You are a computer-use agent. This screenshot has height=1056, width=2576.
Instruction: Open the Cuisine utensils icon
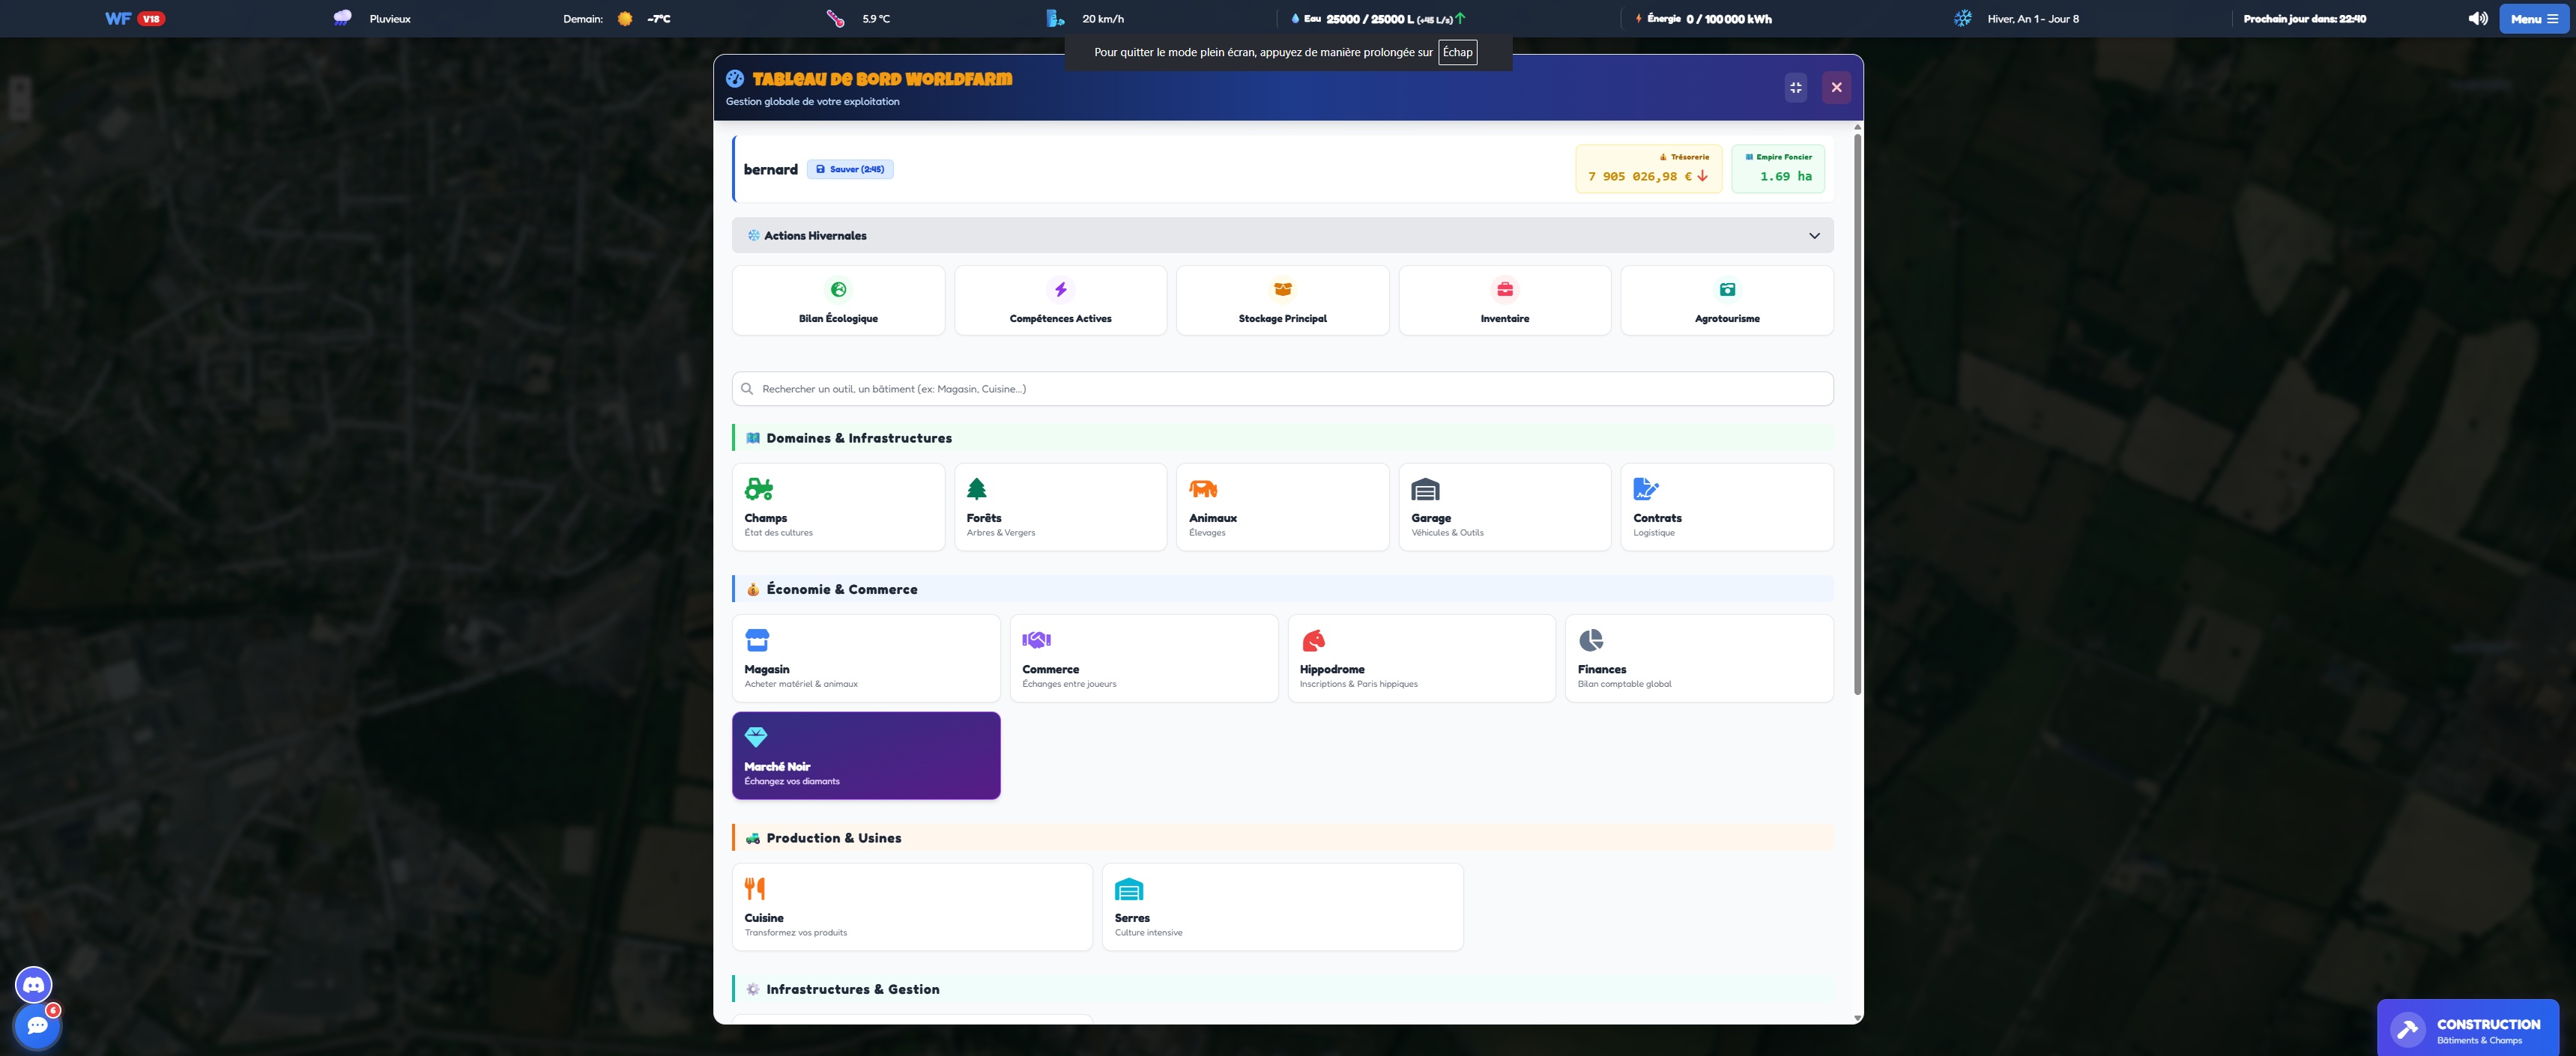[755, 888]
